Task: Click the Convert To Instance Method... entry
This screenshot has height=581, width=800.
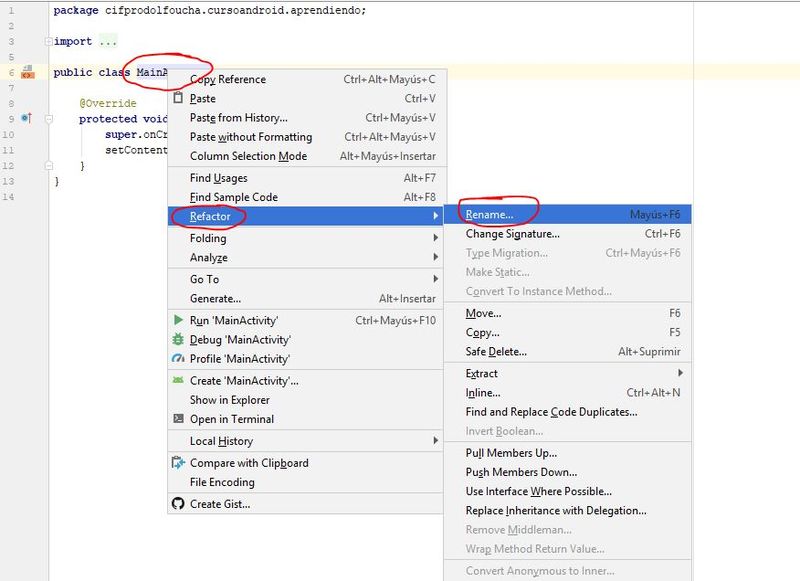Action: coord(568,291)
